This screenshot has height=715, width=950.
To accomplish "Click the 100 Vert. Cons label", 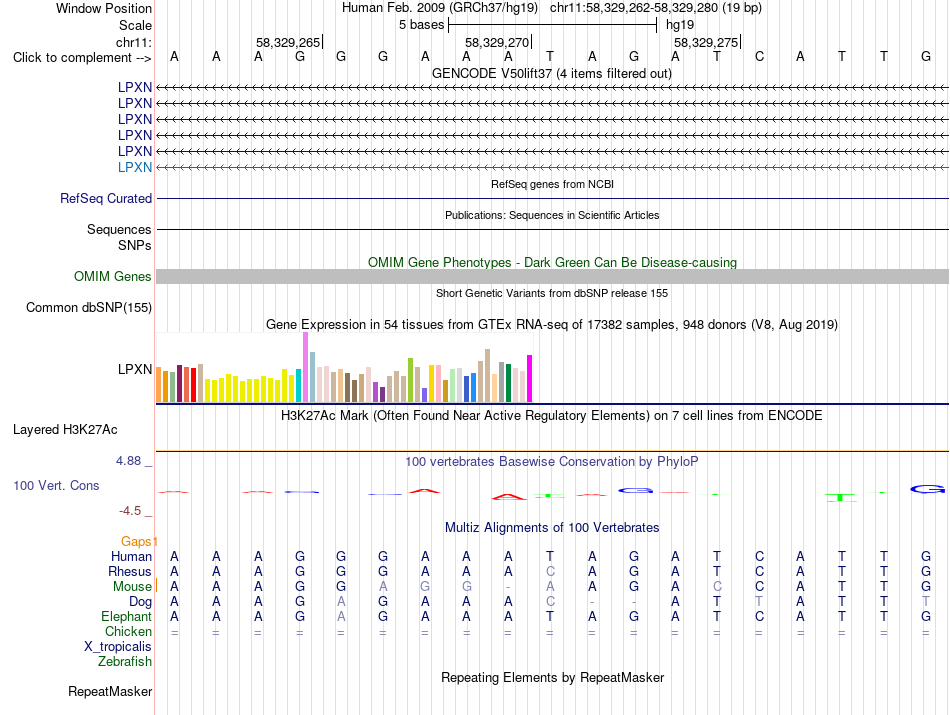I will coord(56,485).
